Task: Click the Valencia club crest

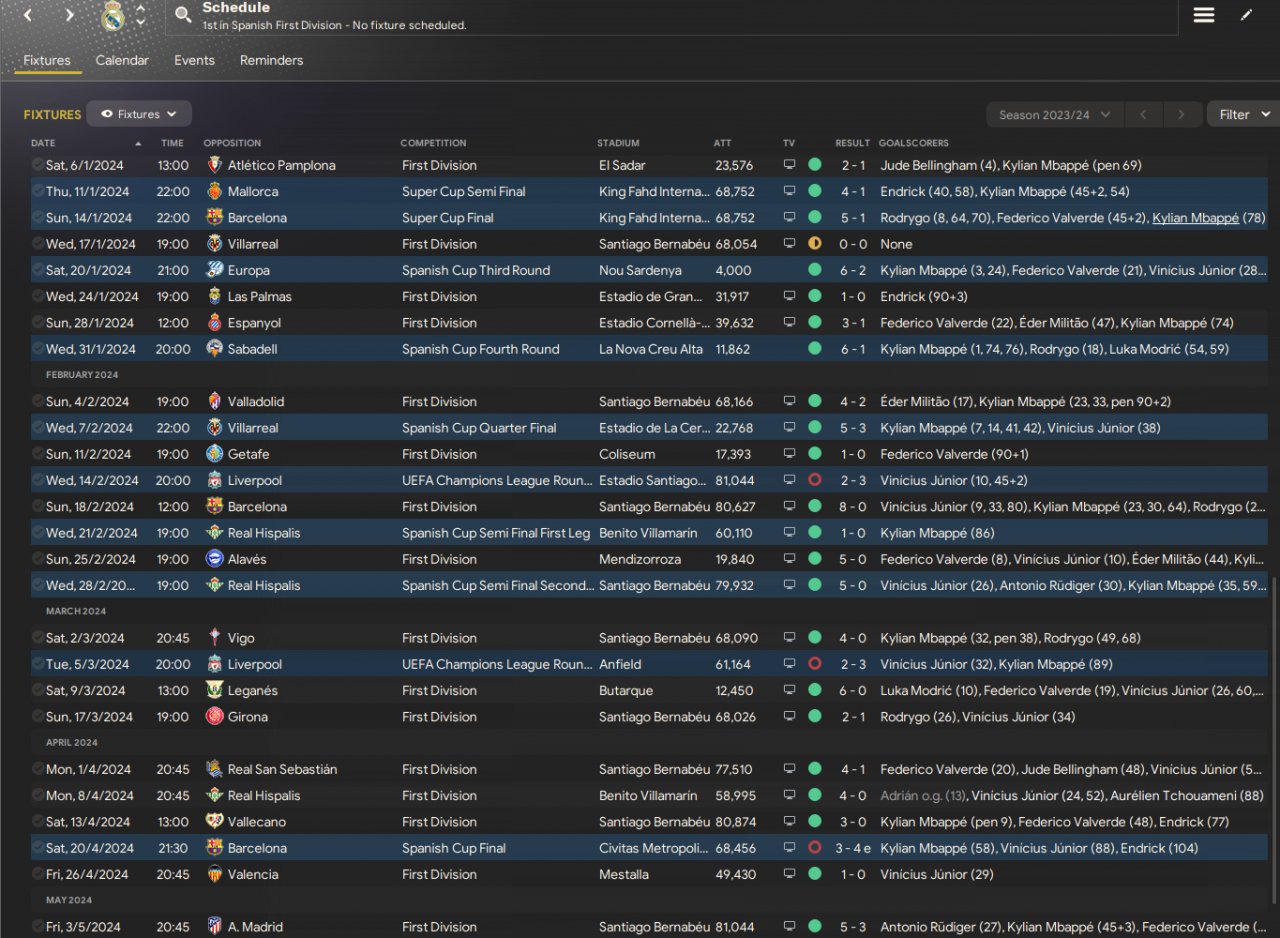Action: [214, 874]
